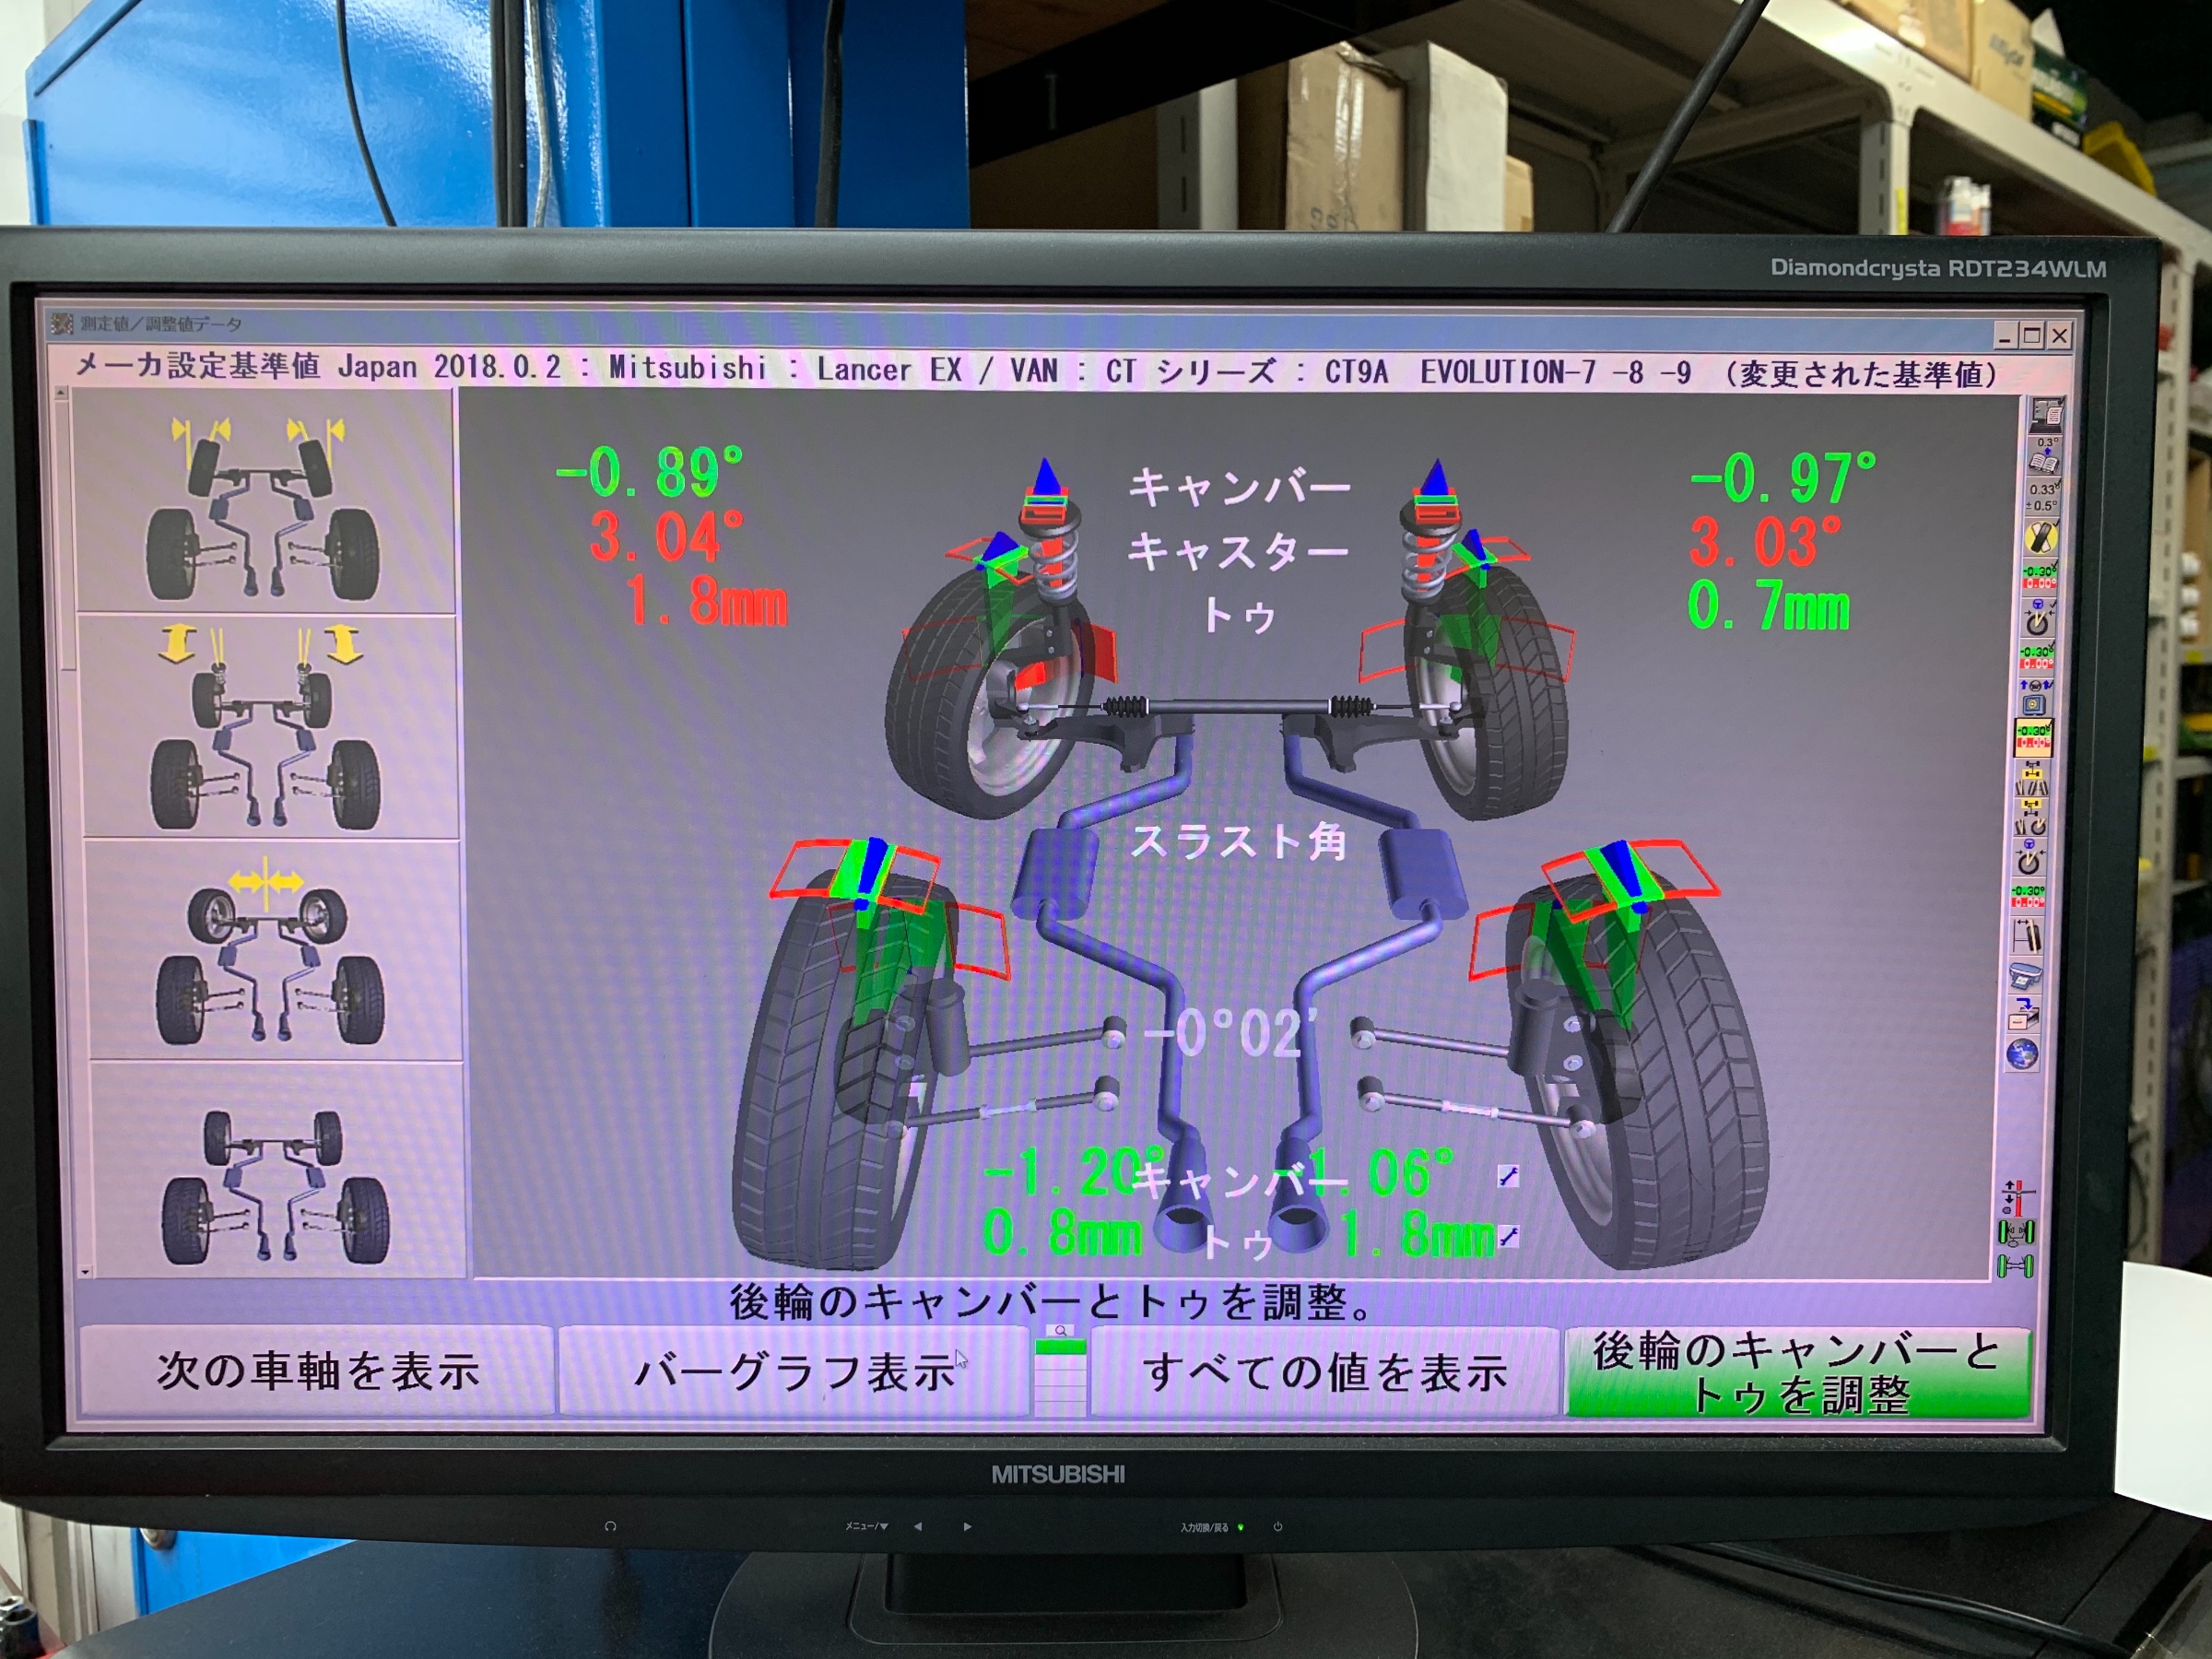Close the alignment window
The height and width of the screenshot is (1659, 2212).
(2059, 336)
